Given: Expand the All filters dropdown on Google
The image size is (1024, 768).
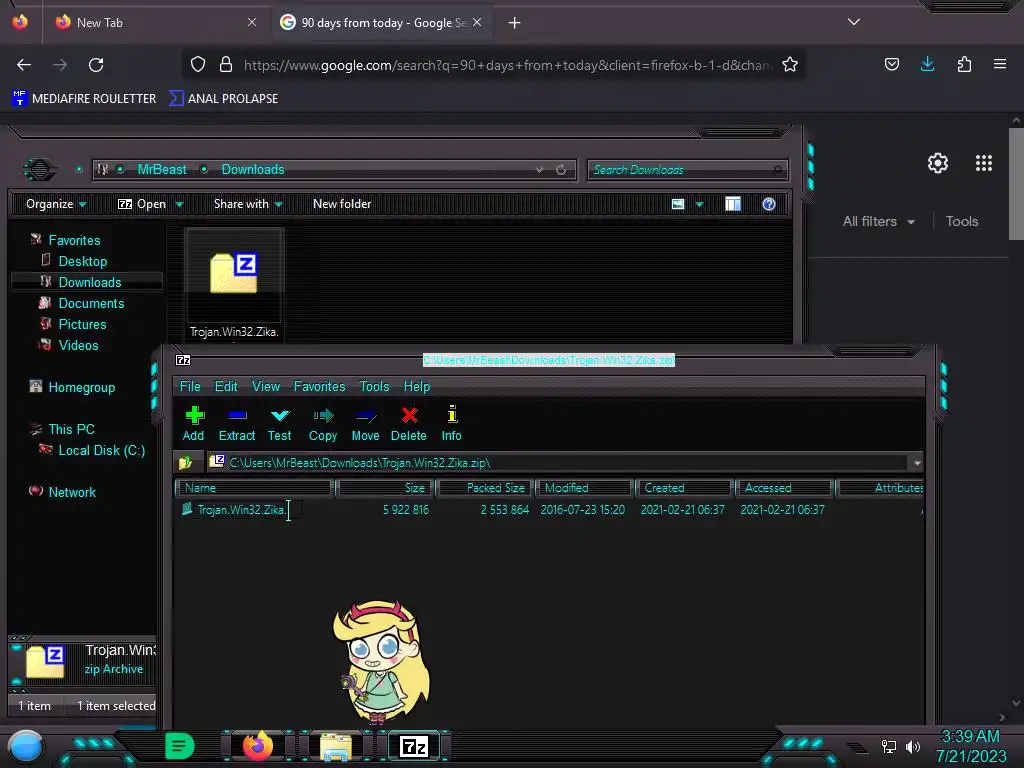Looking at the screenshot, I should [x=878, y=221].
